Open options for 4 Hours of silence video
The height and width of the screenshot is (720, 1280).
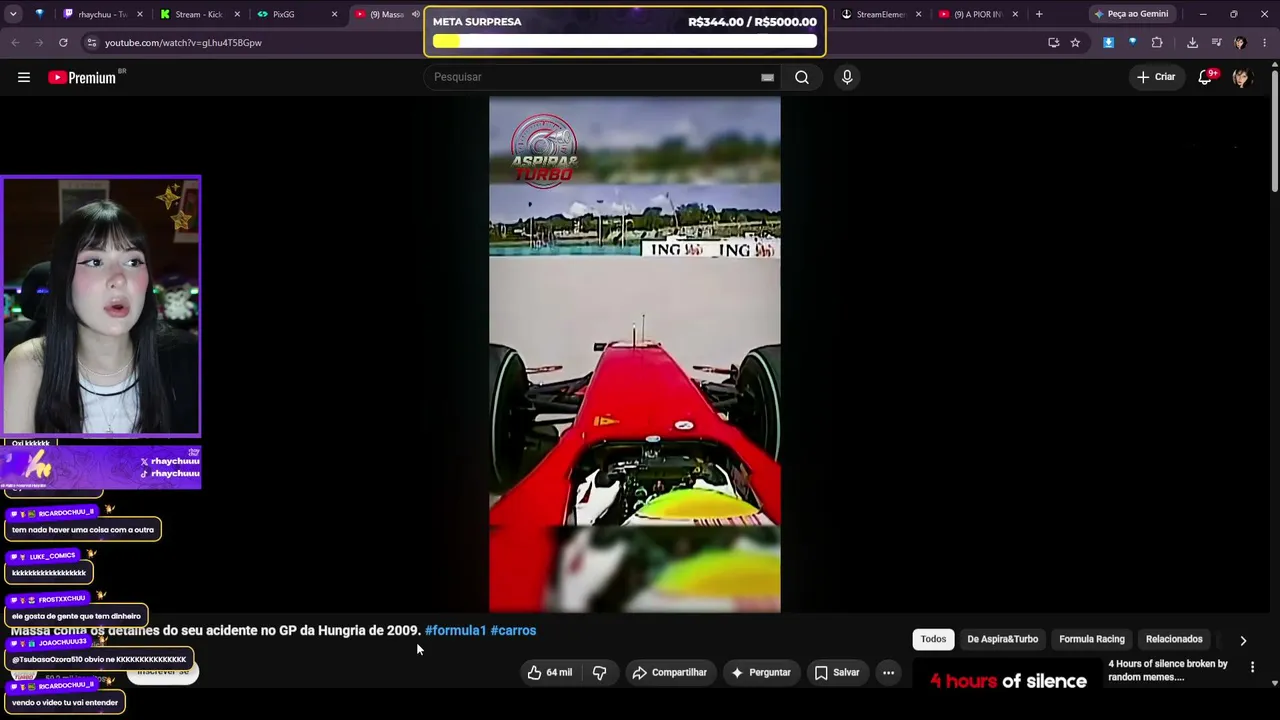coord(1252,667)
